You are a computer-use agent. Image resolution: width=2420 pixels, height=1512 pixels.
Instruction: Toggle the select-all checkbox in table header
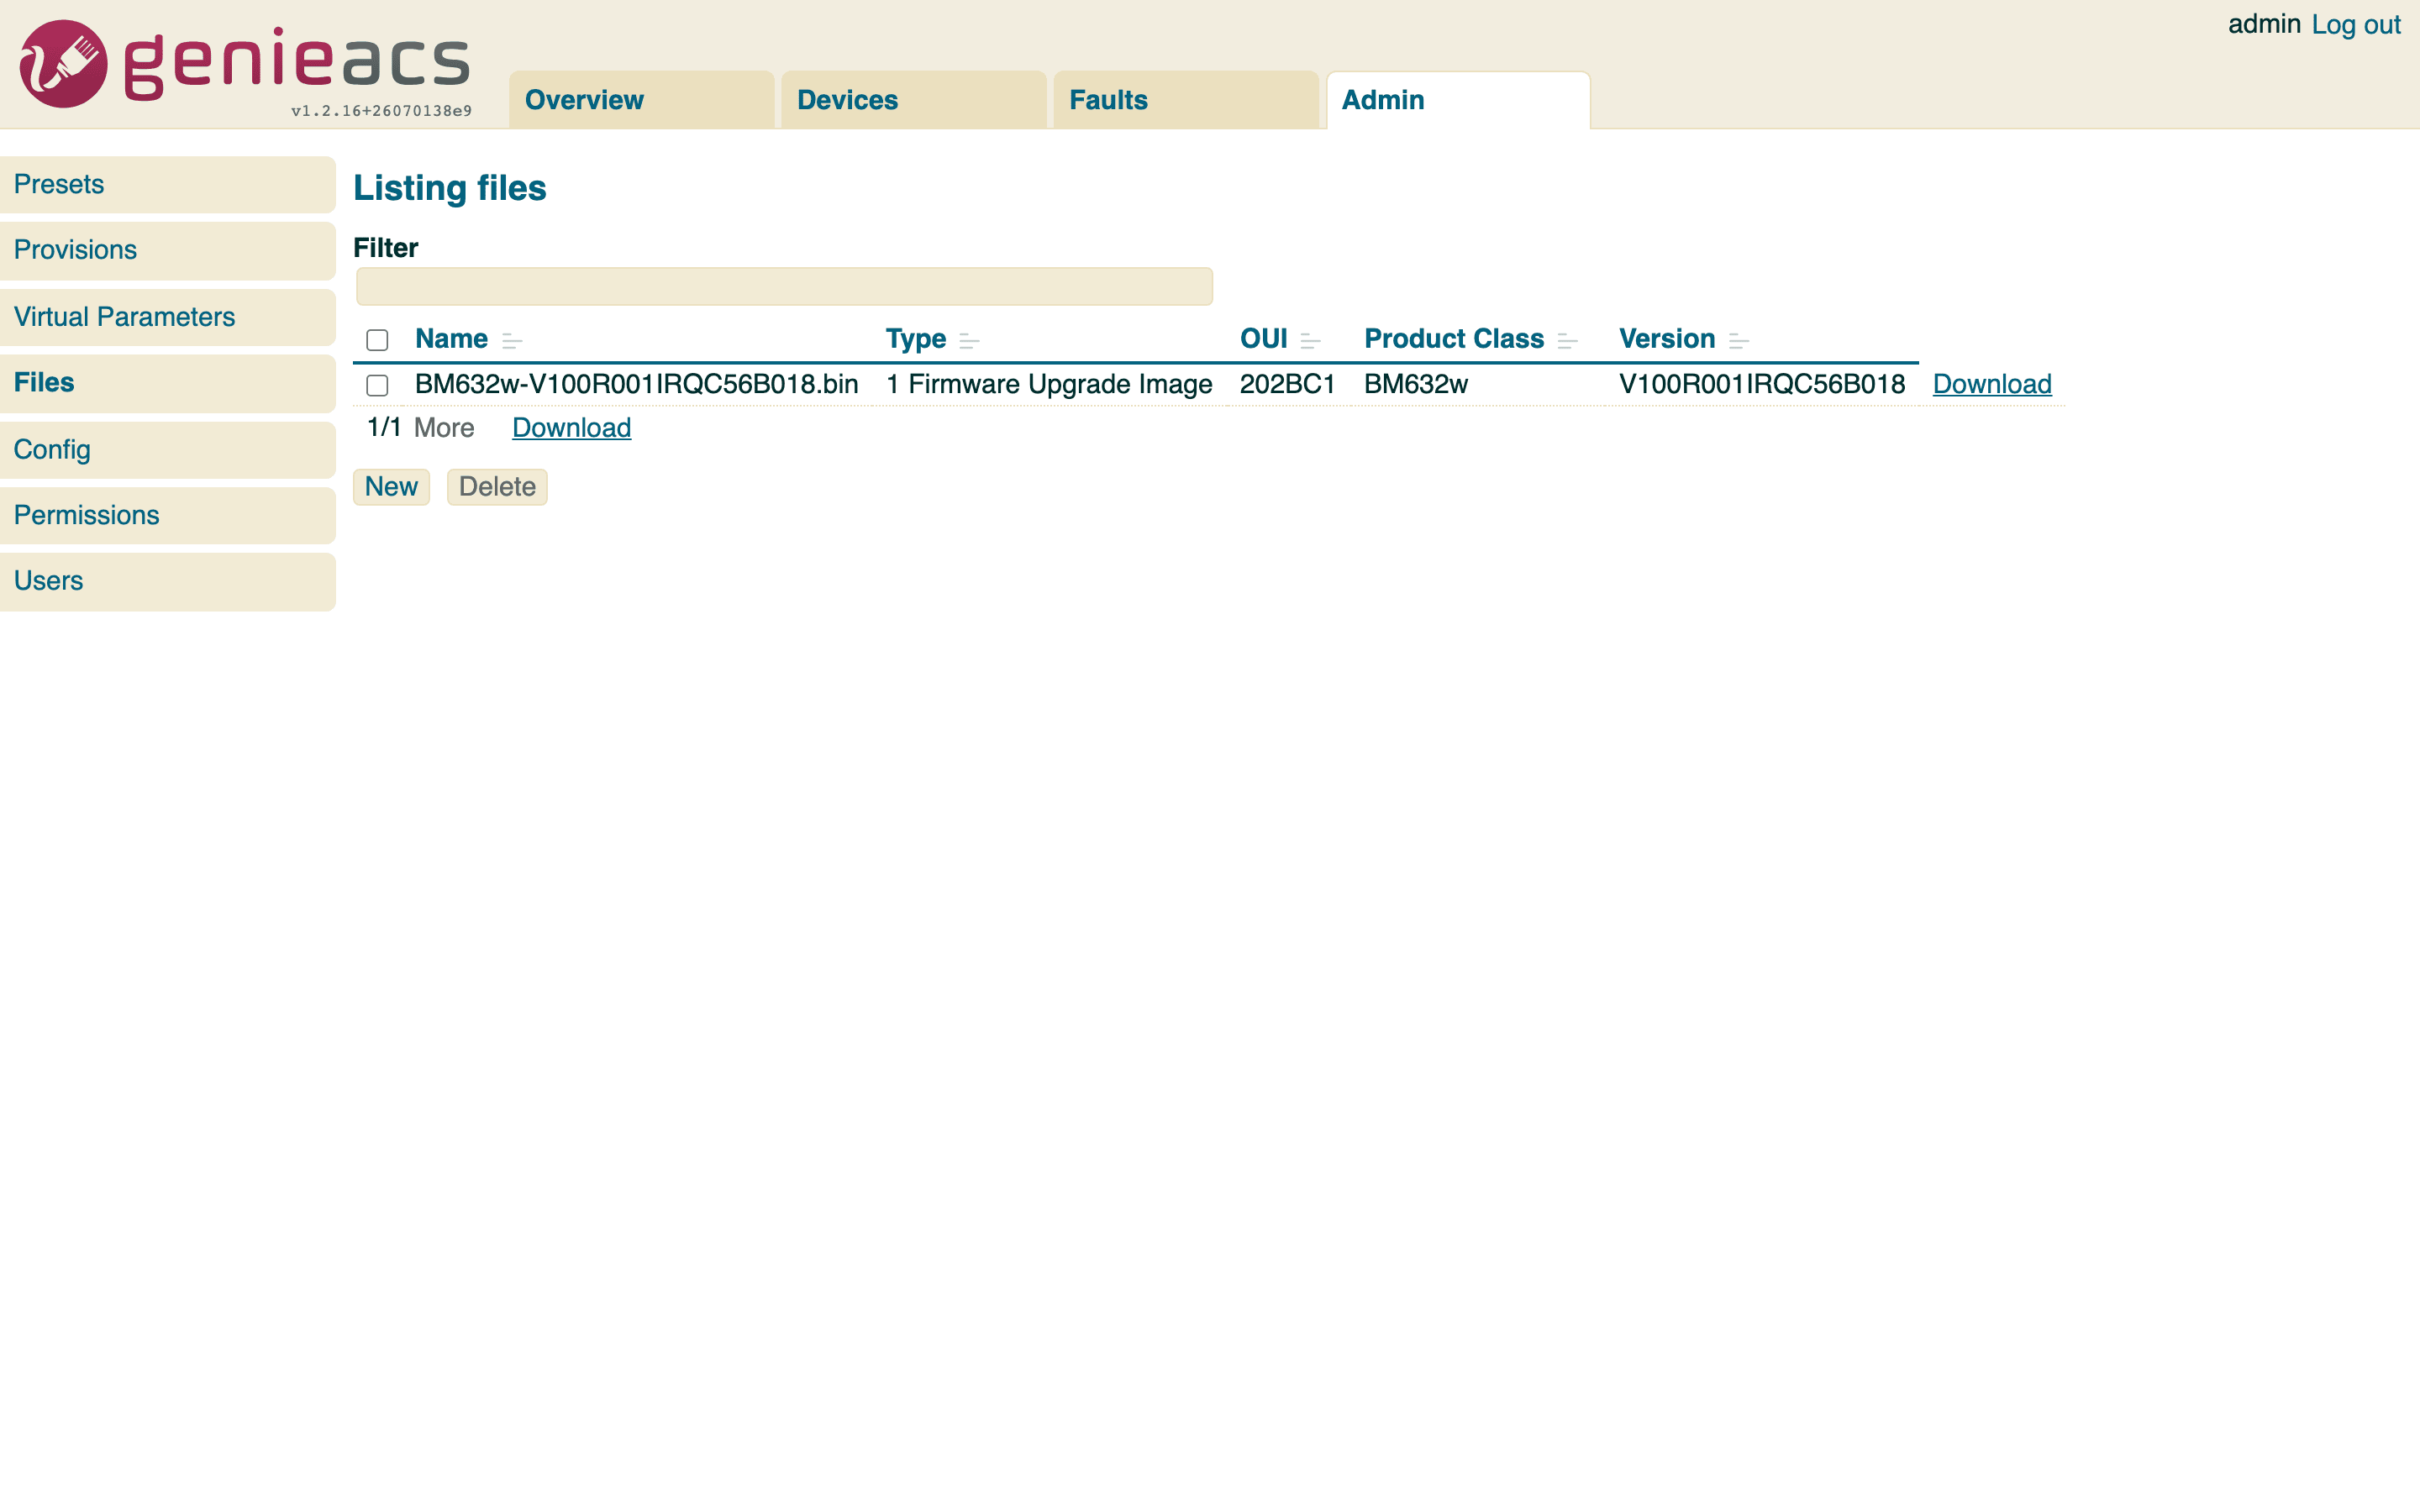(377, 340)
